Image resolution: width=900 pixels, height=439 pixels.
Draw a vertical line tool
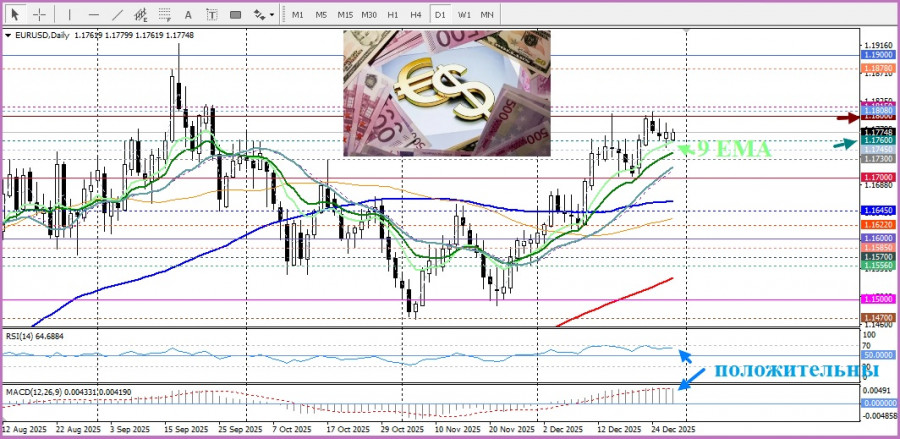click(69, 15)
